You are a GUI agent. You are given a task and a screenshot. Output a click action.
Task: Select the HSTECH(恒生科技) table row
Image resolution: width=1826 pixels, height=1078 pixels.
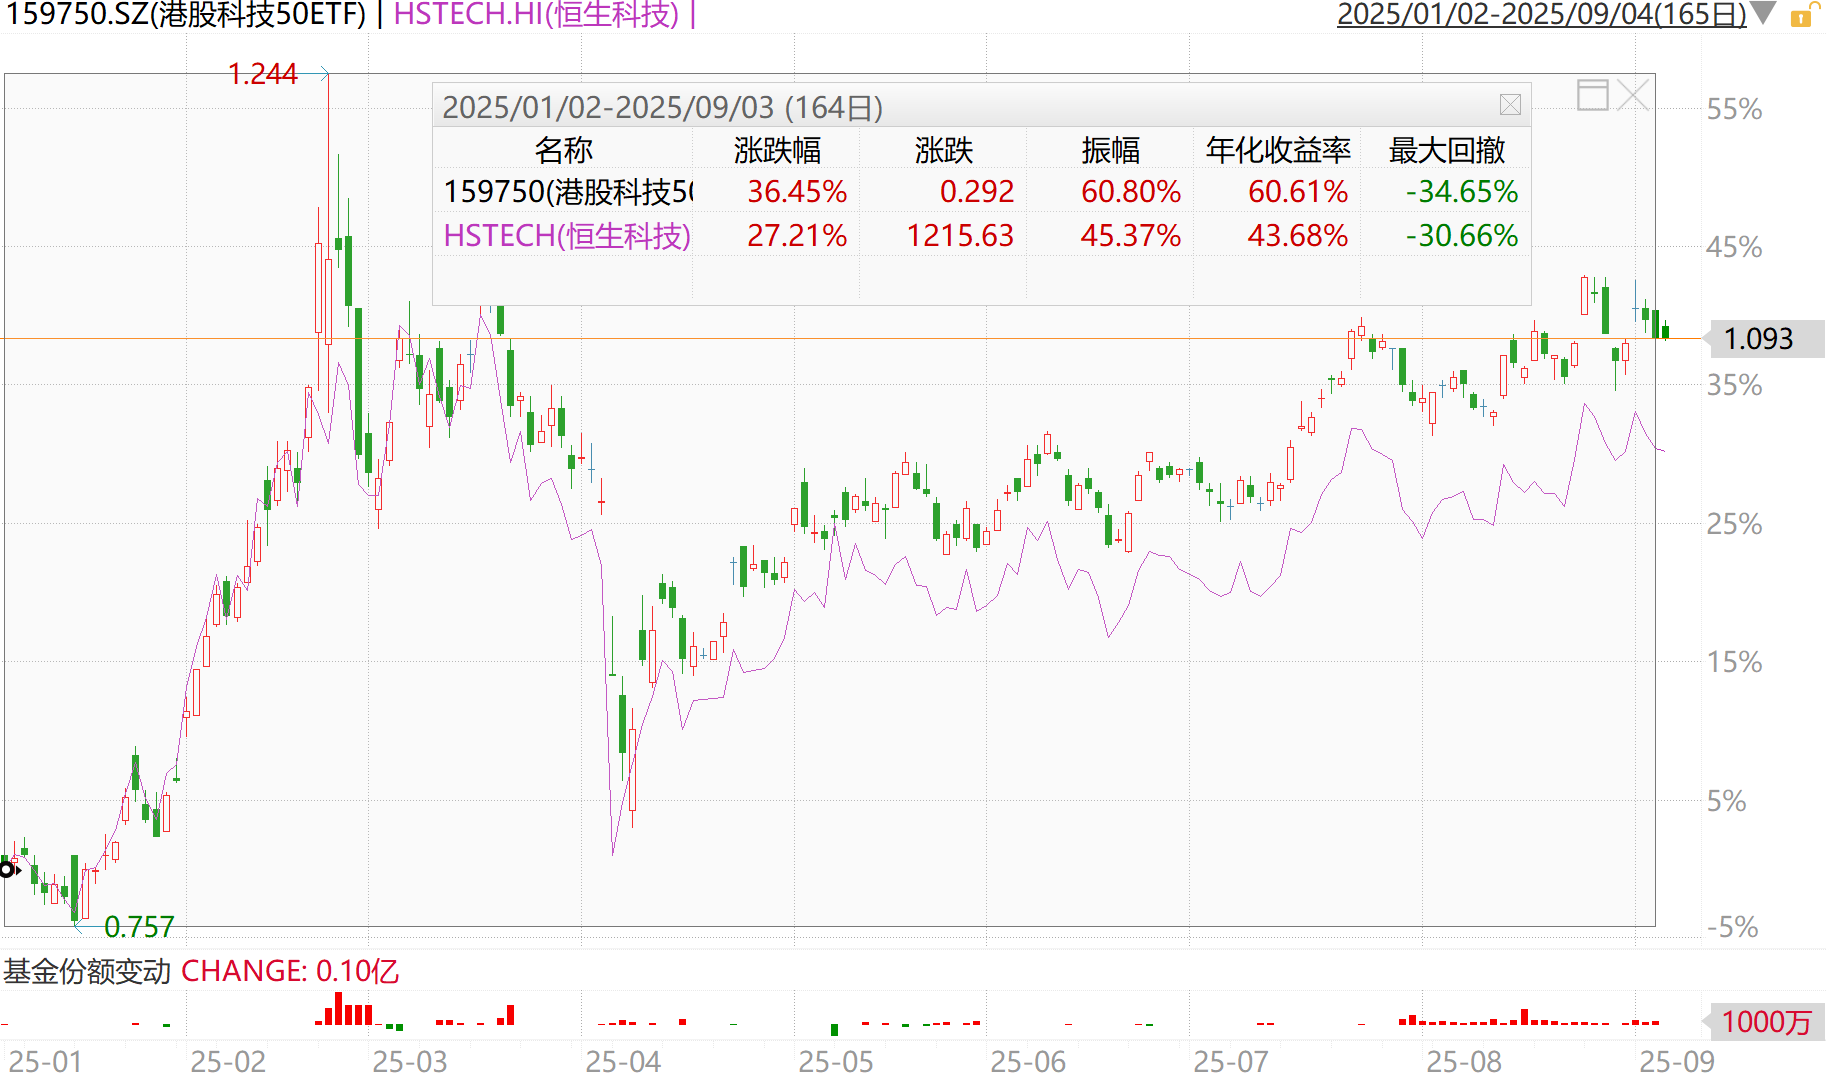click(981, 236)
